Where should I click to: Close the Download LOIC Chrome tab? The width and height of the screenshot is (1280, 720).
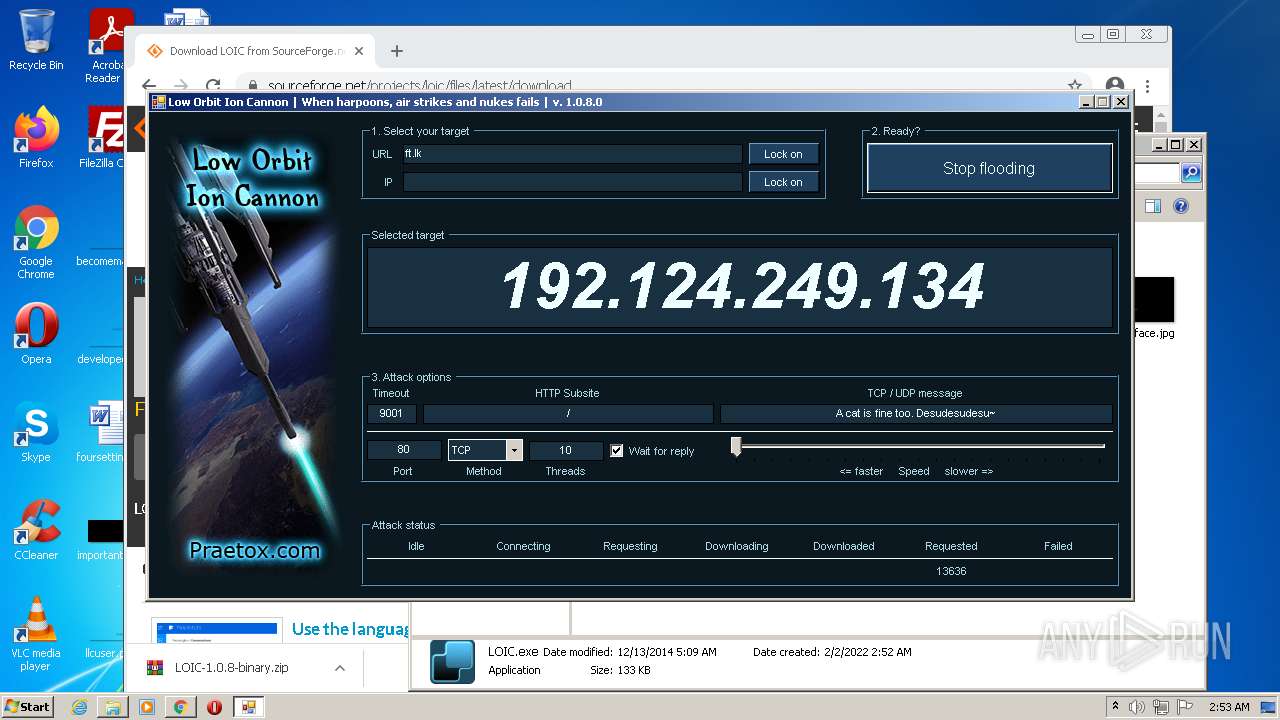[359, 51]
